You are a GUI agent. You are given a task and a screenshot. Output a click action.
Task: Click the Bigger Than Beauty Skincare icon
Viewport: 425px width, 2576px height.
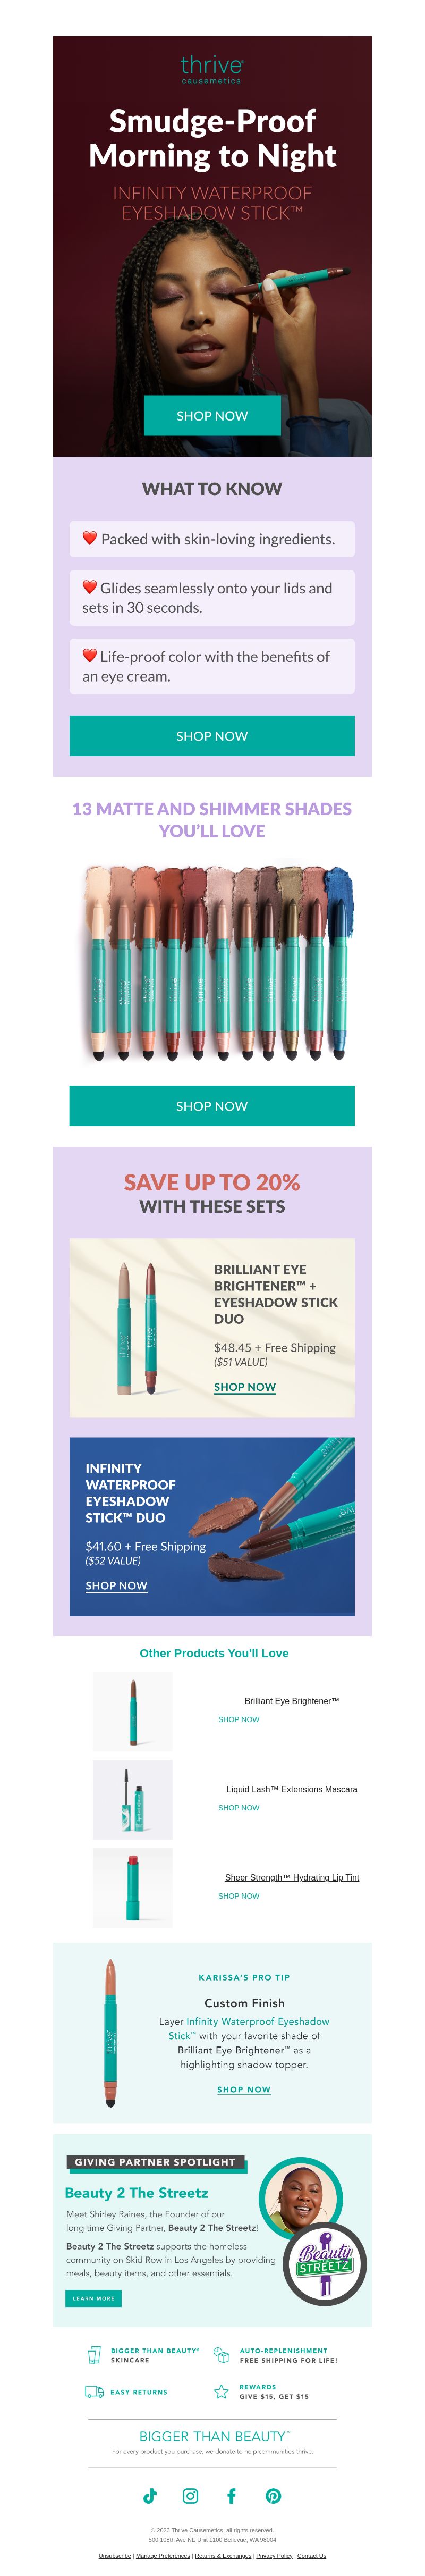pos(94,2355)
